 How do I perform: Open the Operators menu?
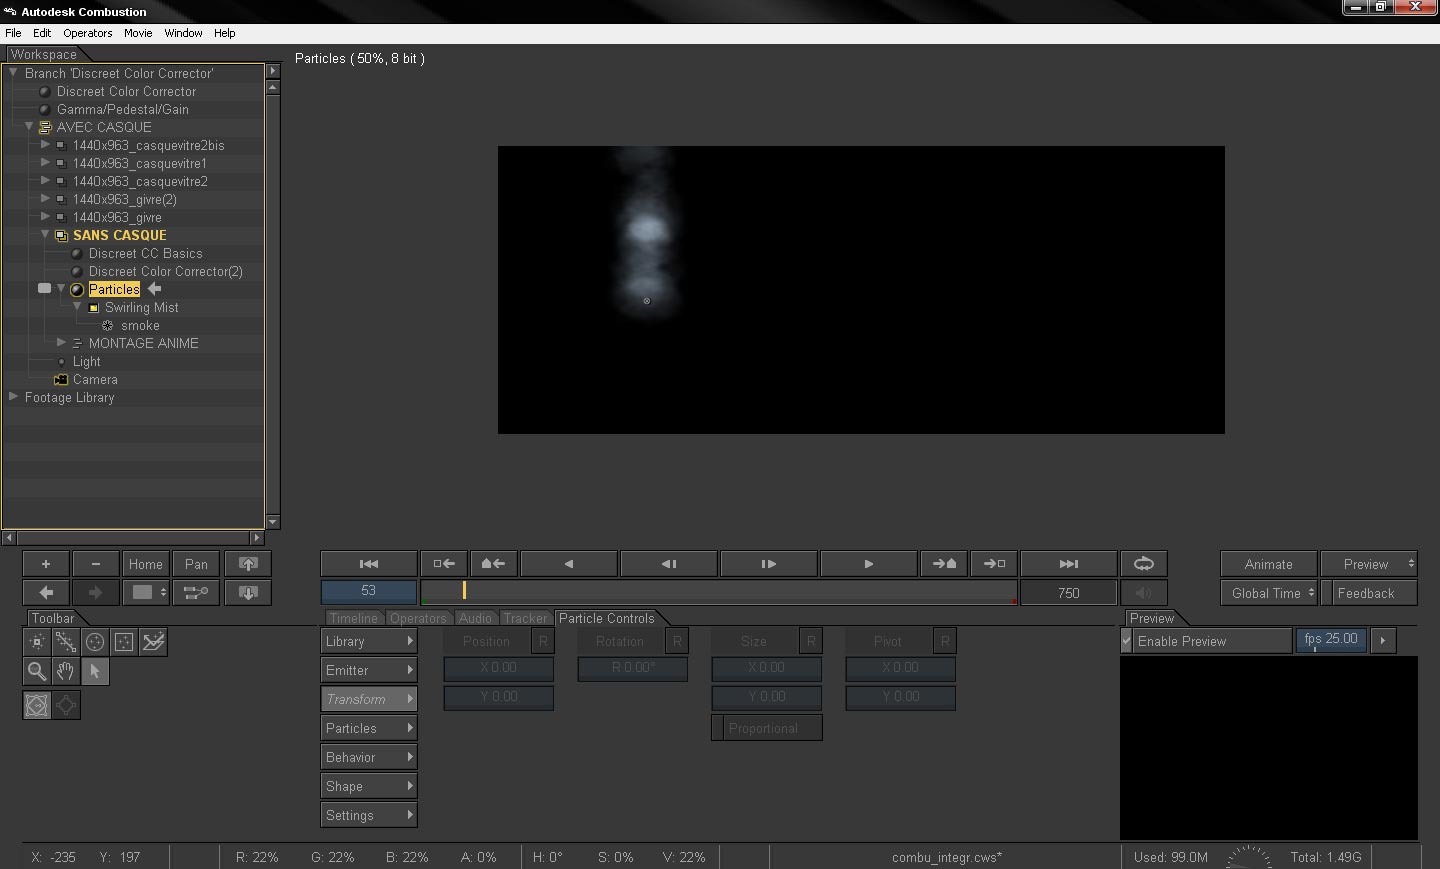click(x=88, y=33)
